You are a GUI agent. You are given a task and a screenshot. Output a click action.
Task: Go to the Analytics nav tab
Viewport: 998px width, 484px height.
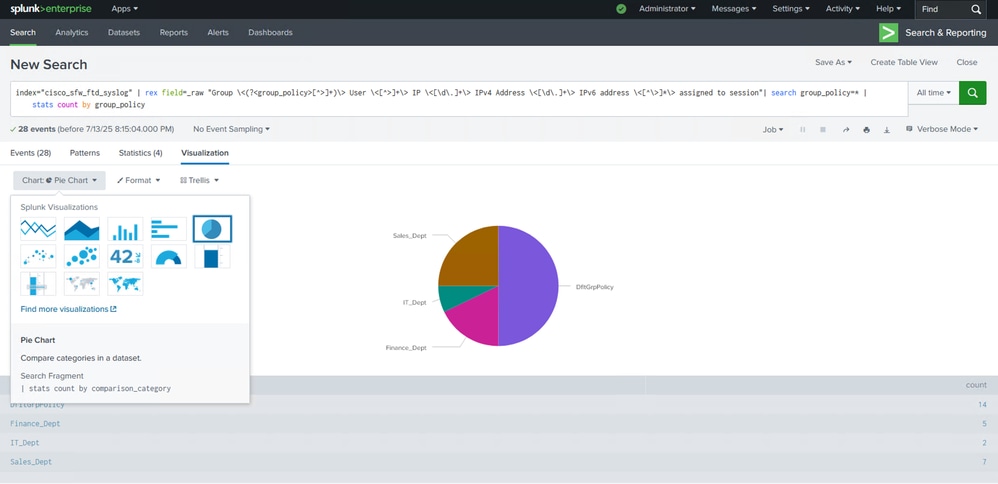click(72, 32)
